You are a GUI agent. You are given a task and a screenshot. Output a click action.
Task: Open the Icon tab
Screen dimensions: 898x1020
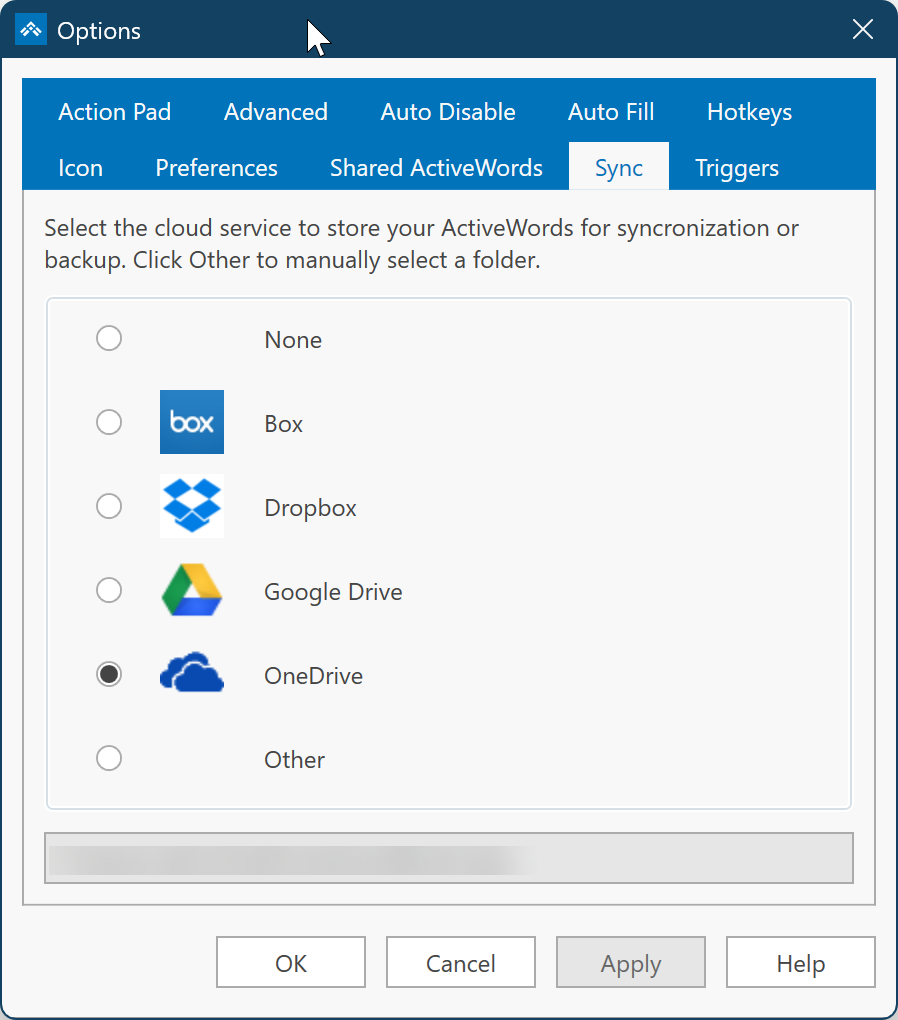pos(81,168)
